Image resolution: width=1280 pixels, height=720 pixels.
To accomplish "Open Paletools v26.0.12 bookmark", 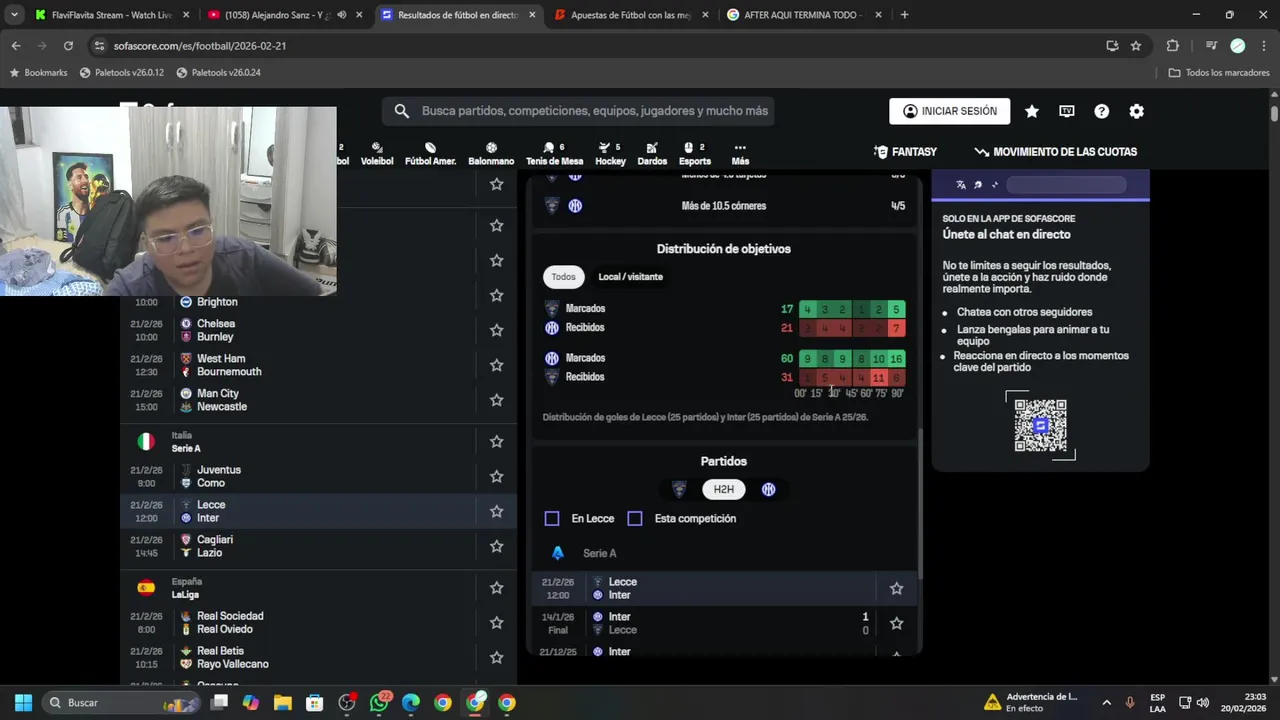I will point(122,73).
